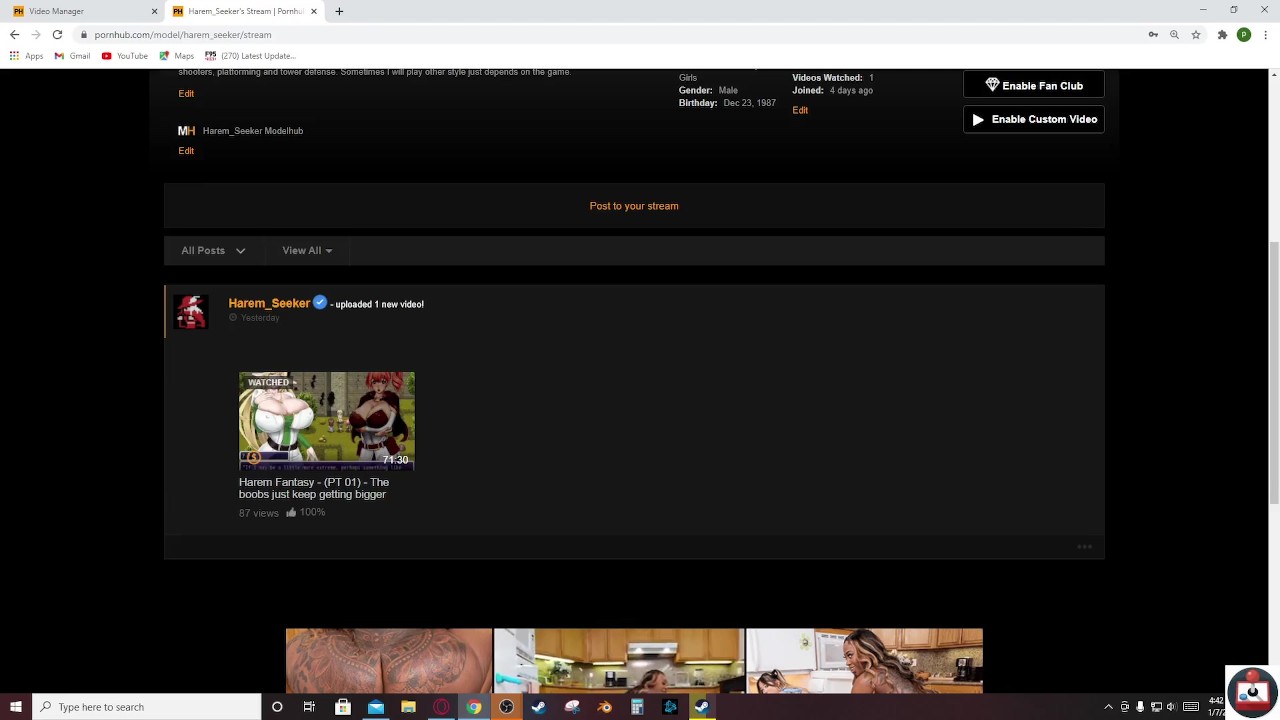Open OBS Studio from the taskbar
The height and width of the screenshot is (720, 1280).
507,707
